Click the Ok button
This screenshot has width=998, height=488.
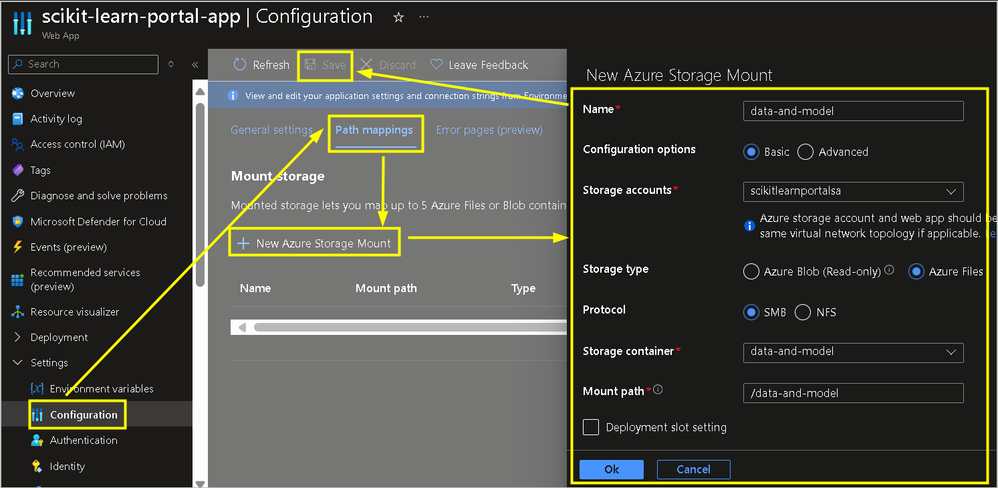[611, 470]
